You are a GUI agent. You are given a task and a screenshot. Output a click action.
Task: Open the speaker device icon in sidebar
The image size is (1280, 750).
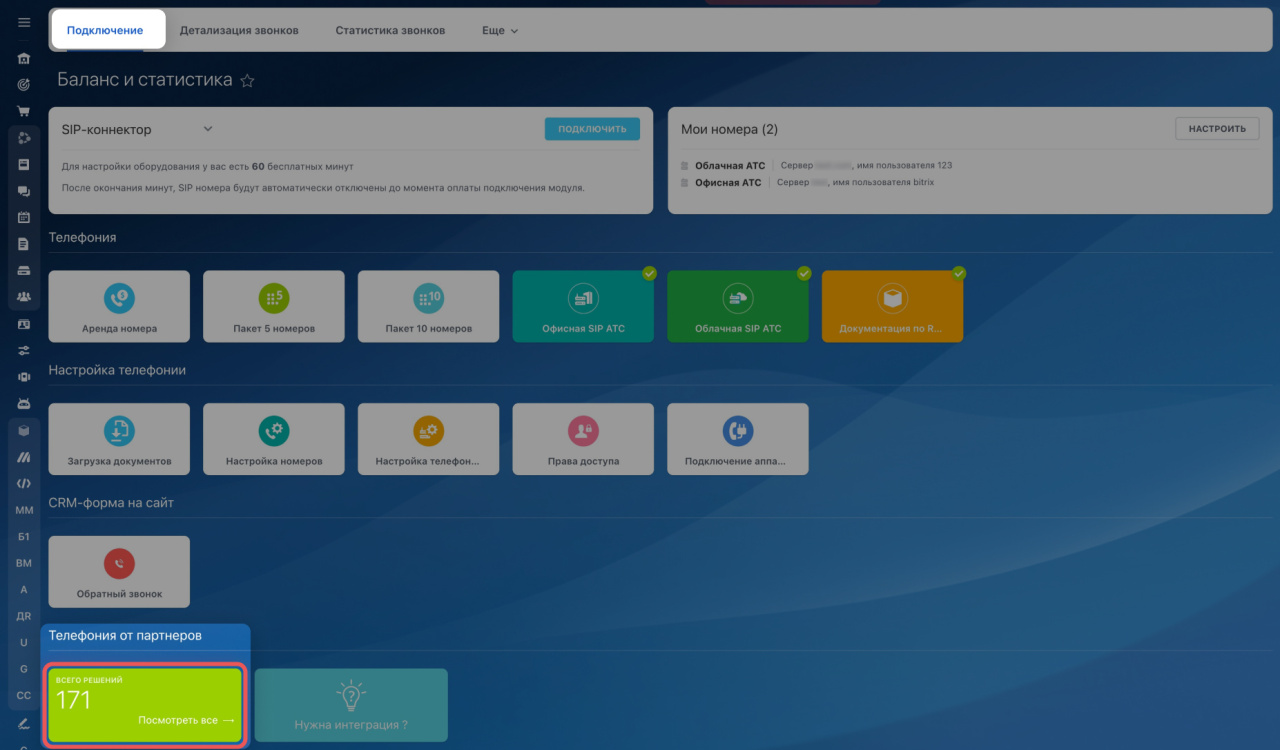point(24,377)
